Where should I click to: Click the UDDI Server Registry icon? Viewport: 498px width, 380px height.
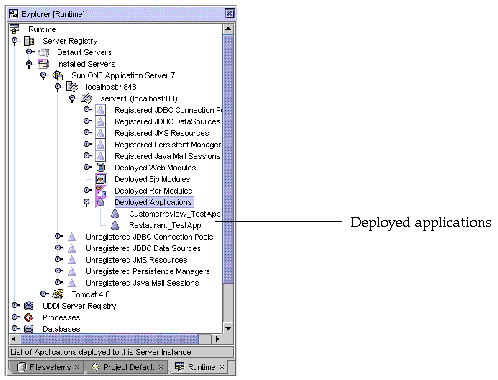29,306
